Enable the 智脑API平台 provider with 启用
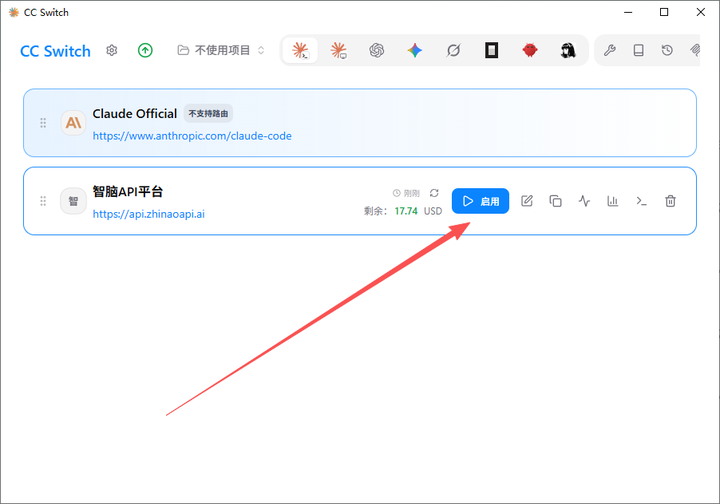This screenshot has width=720, height=504. click(x=480, y=201)
